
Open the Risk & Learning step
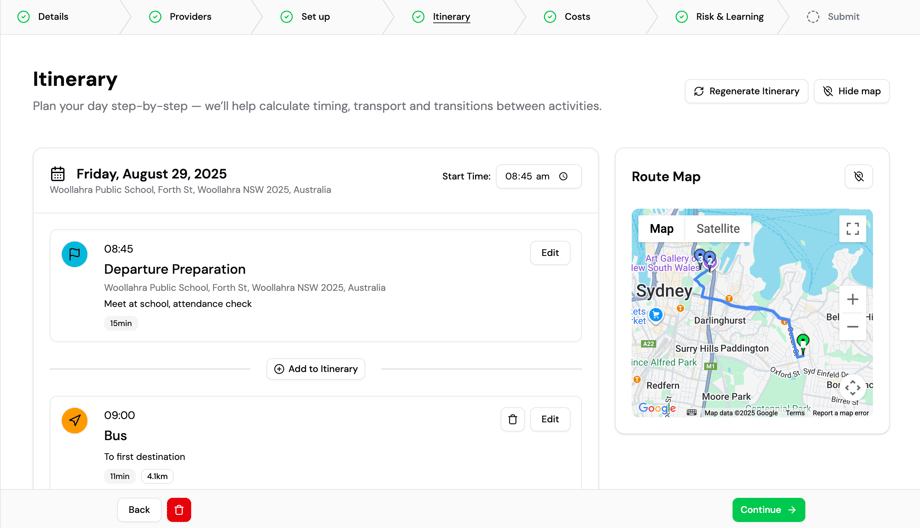(x=729, y=17)
